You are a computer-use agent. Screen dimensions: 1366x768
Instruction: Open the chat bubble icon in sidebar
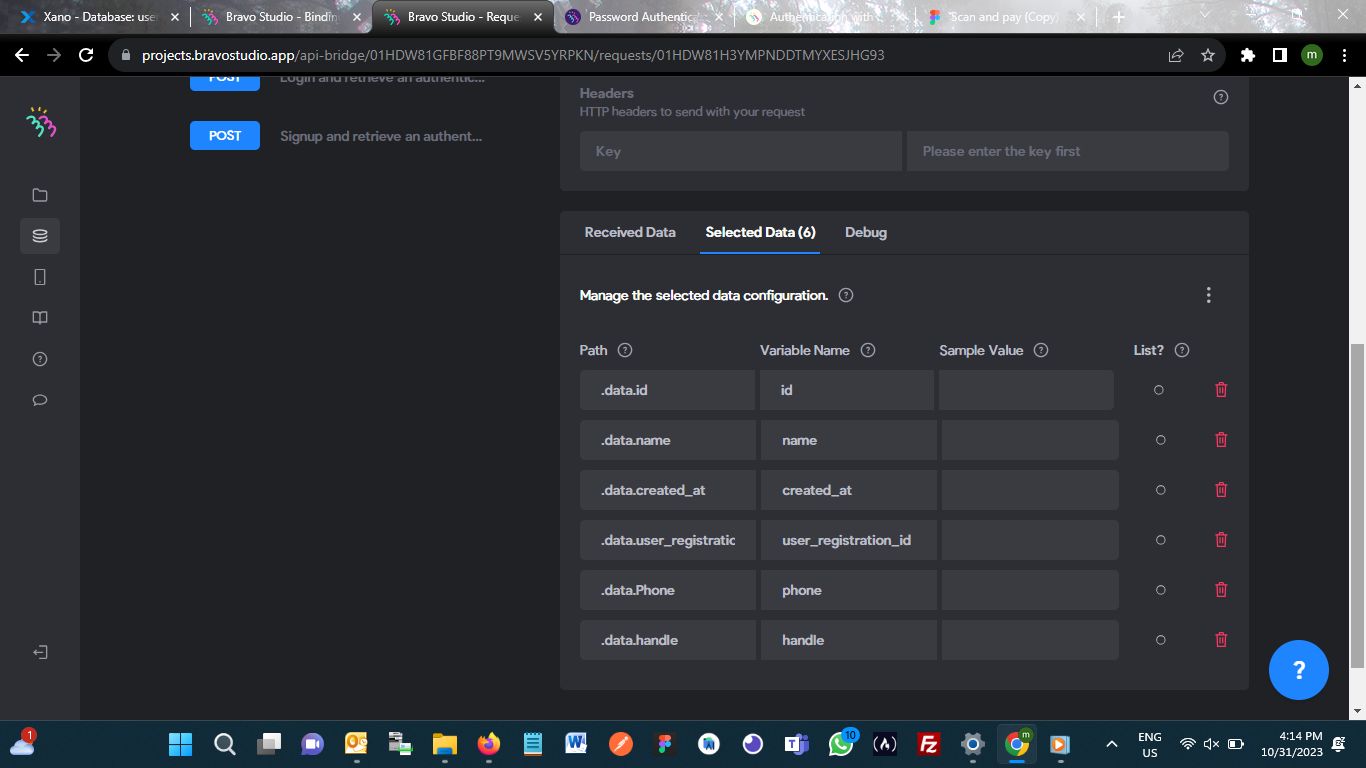pos(40,400)
